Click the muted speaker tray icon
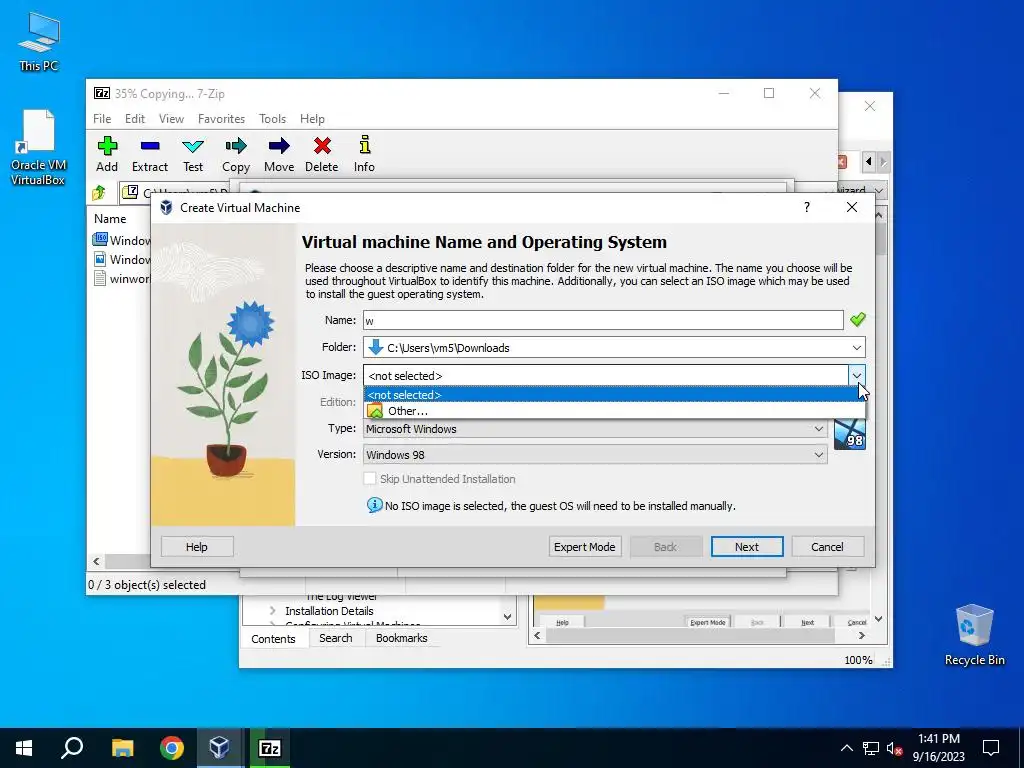Viewport: 1024px width, 768px height. (x=894, y=748)
